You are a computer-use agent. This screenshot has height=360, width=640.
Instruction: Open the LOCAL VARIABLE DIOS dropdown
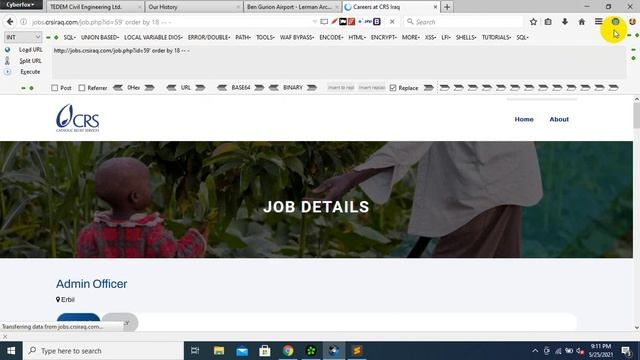[153, 37]
